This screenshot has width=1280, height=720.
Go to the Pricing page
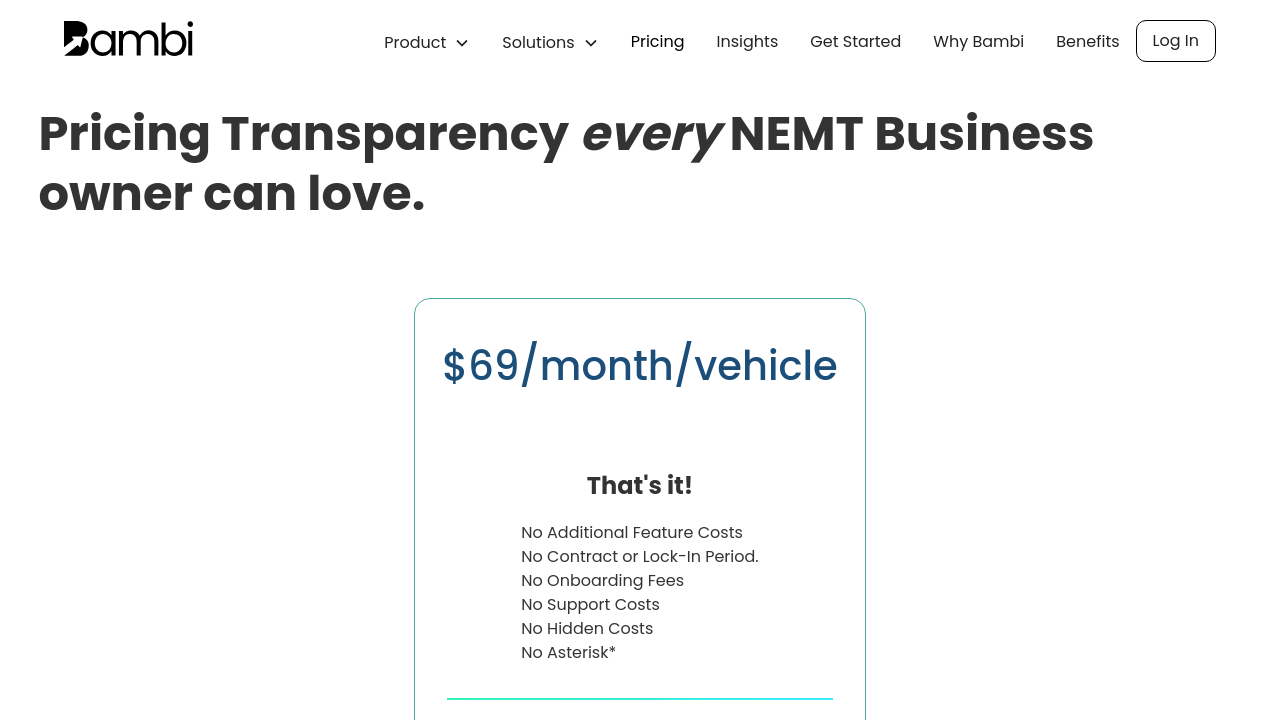(x=657, y=41)
